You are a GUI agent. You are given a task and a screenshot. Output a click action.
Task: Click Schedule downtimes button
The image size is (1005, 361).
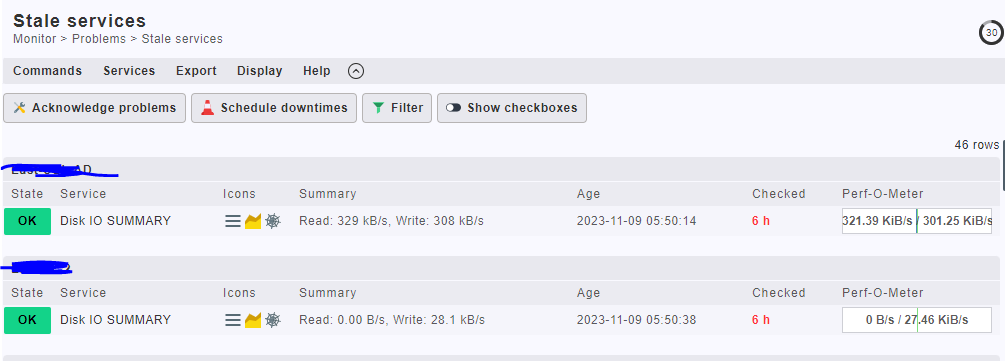point(274,108)
